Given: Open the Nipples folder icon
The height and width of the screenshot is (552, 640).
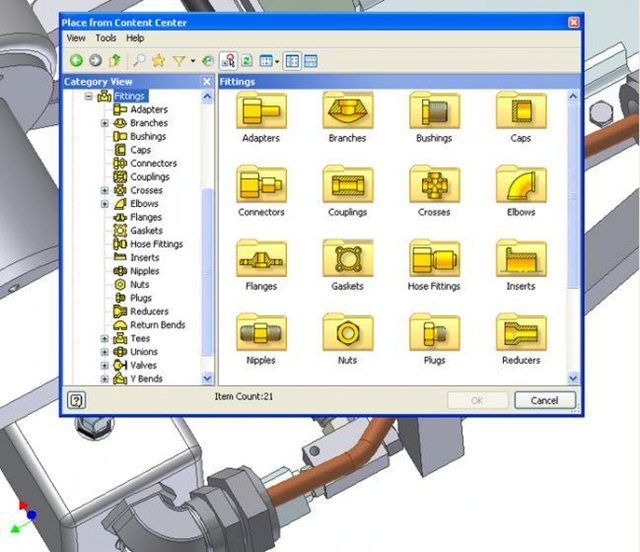Looking at the screenshot, I should [261, 332].
